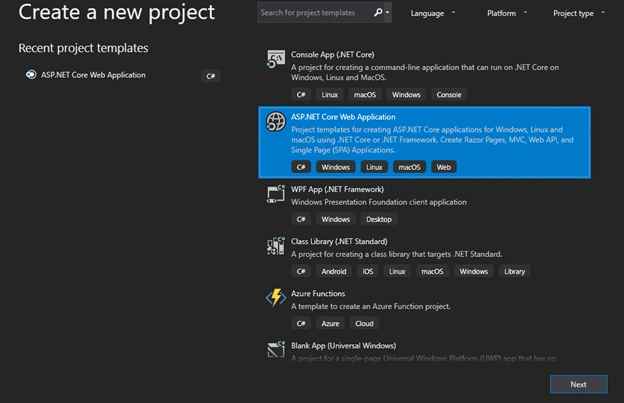Viewport: 624px width, 403px height.
Task: Click the search magnifier icon
Action: click(x=378, y=13)
